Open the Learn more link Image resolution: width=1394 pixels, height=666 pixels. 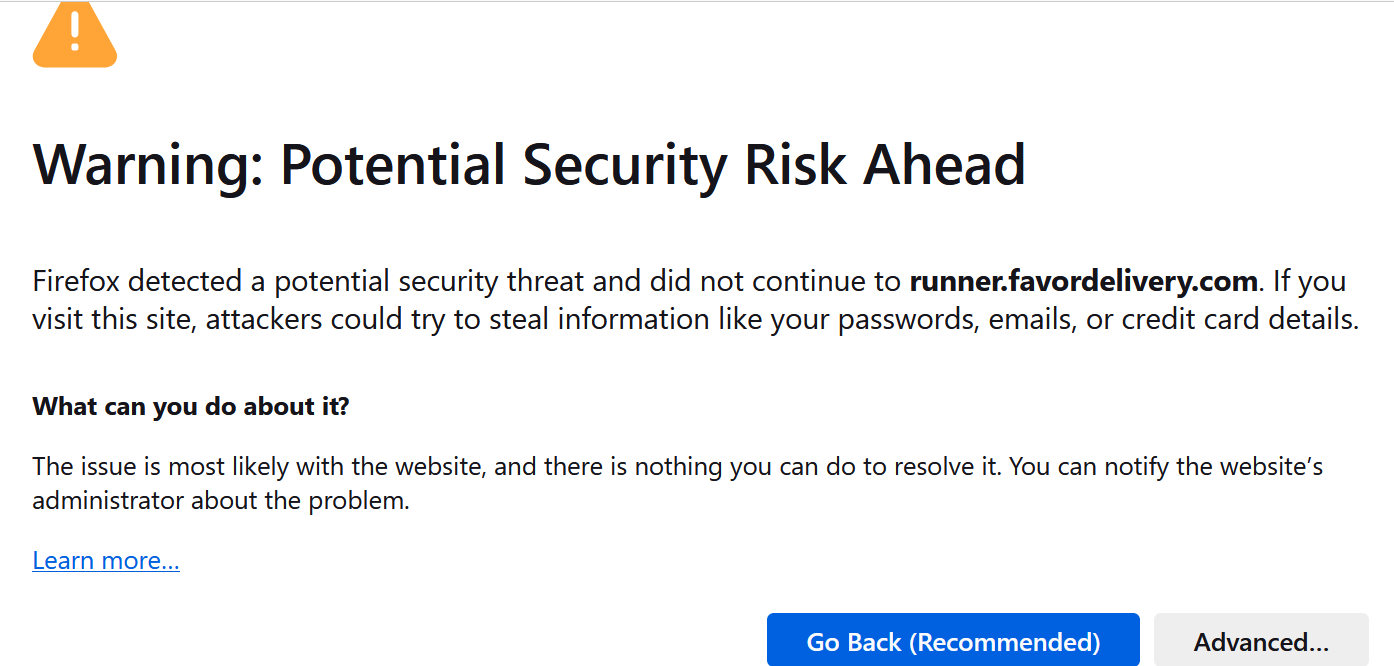point(106,561)
